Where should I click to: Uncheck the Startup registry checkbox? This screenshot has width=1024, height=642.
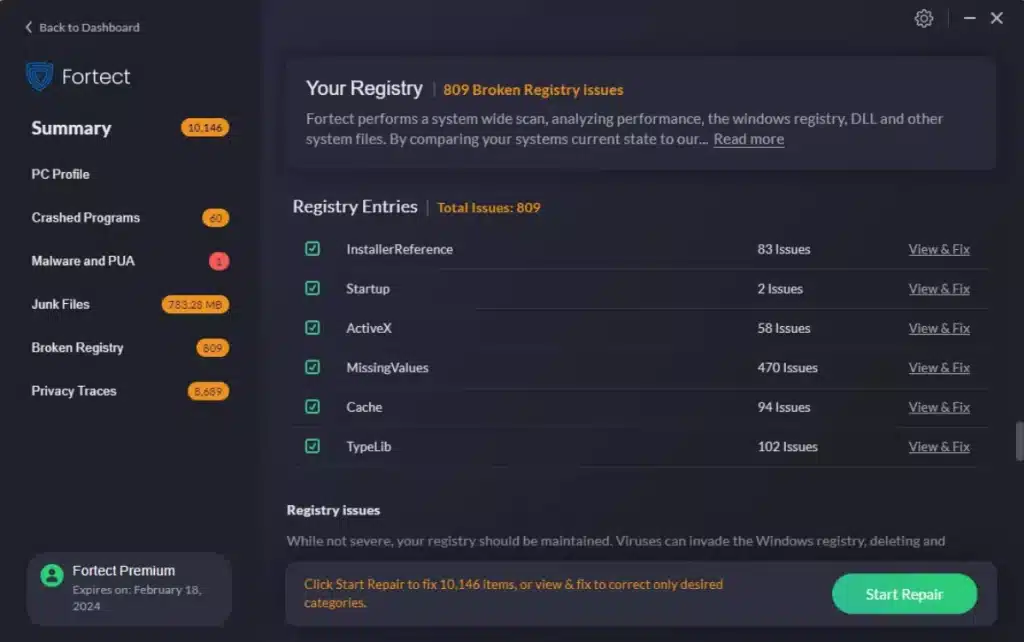pos(312,288)
